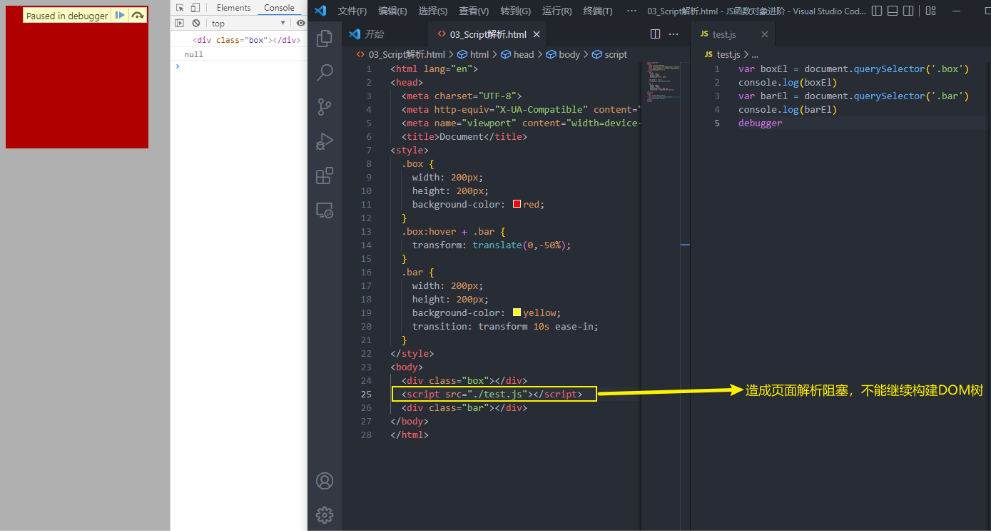The image size is (991, 531).
Task: Switch to the Elements tab in DevTools
Action: click(233, 8)
